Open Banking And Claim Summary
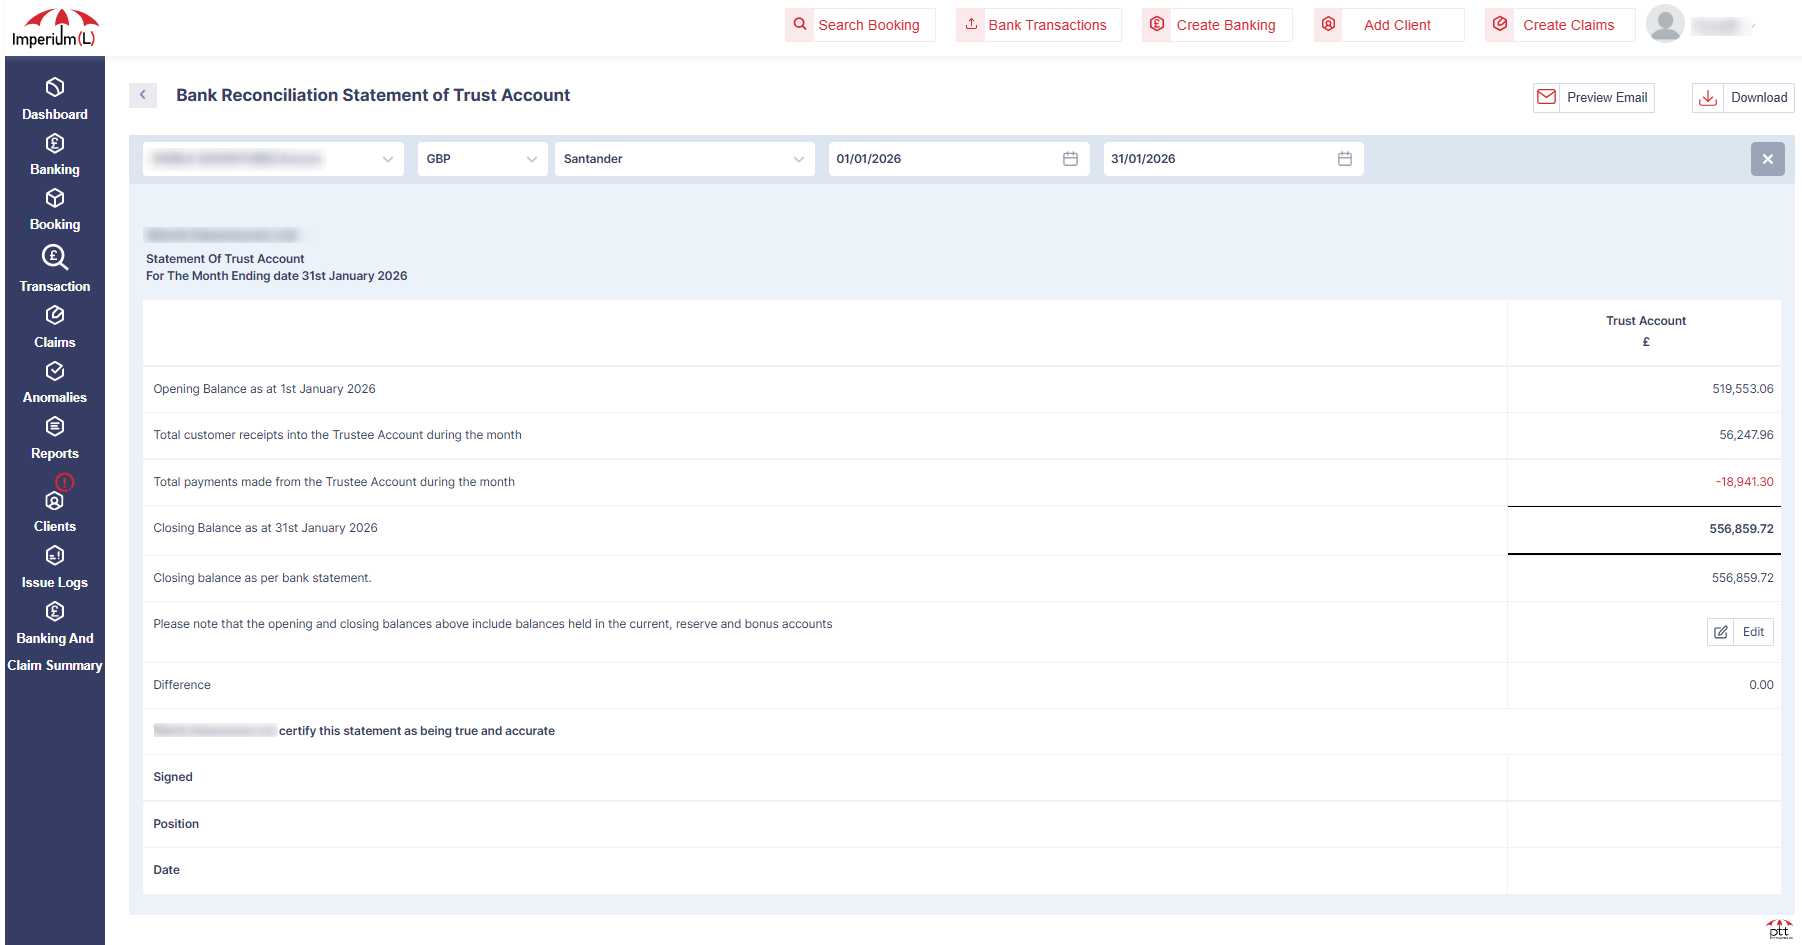This screenshot has width=1802, height=945. pos(55,611)
